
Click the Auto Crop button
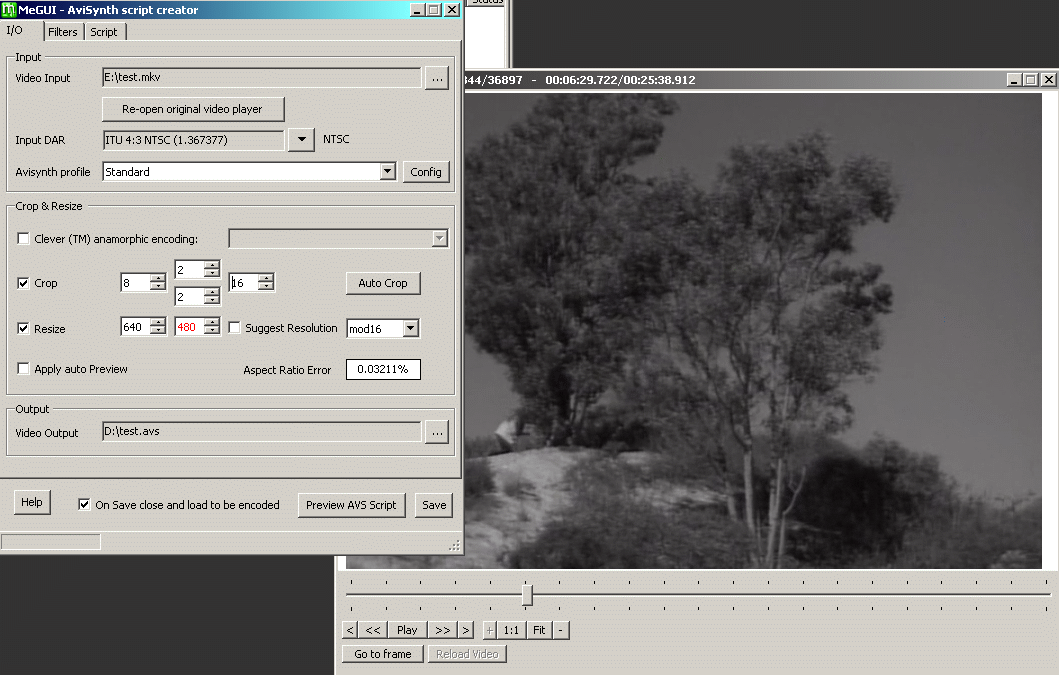coord(383,283)
